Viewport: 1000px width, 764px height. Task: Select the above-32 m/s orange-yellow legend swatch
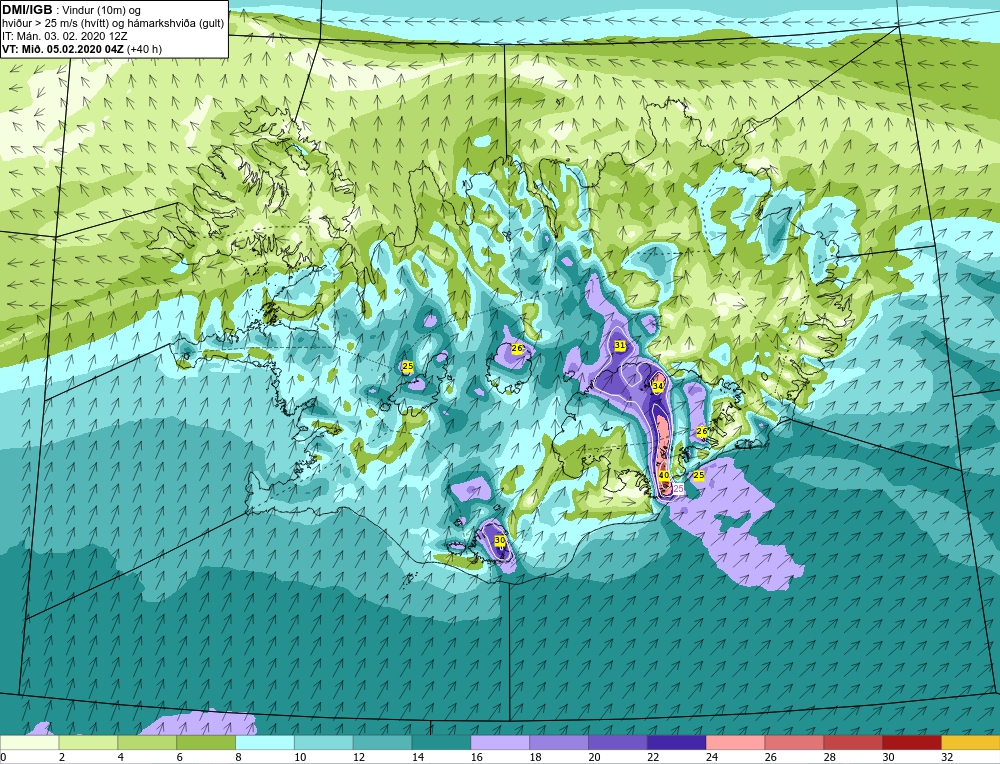[x=971, y=743]
